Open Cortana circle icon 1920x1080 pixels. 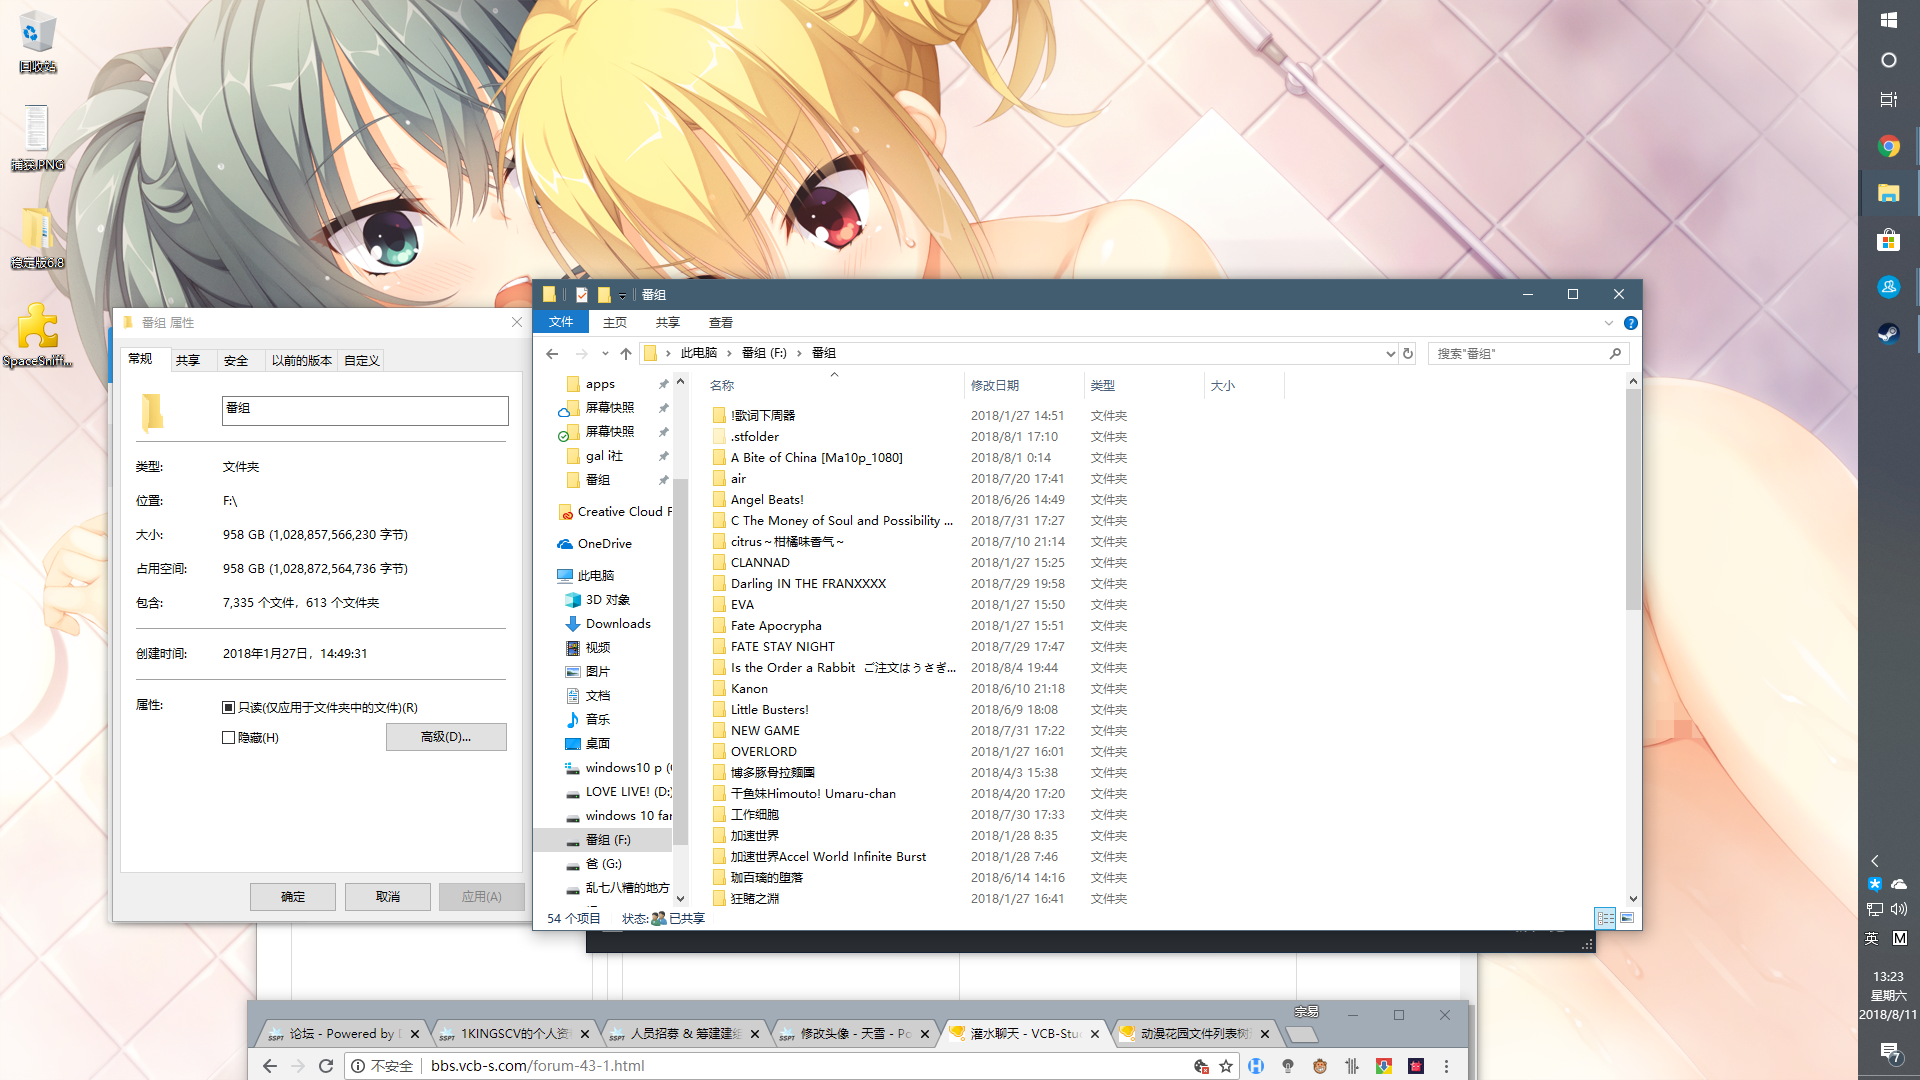[x=1888, y=60]
